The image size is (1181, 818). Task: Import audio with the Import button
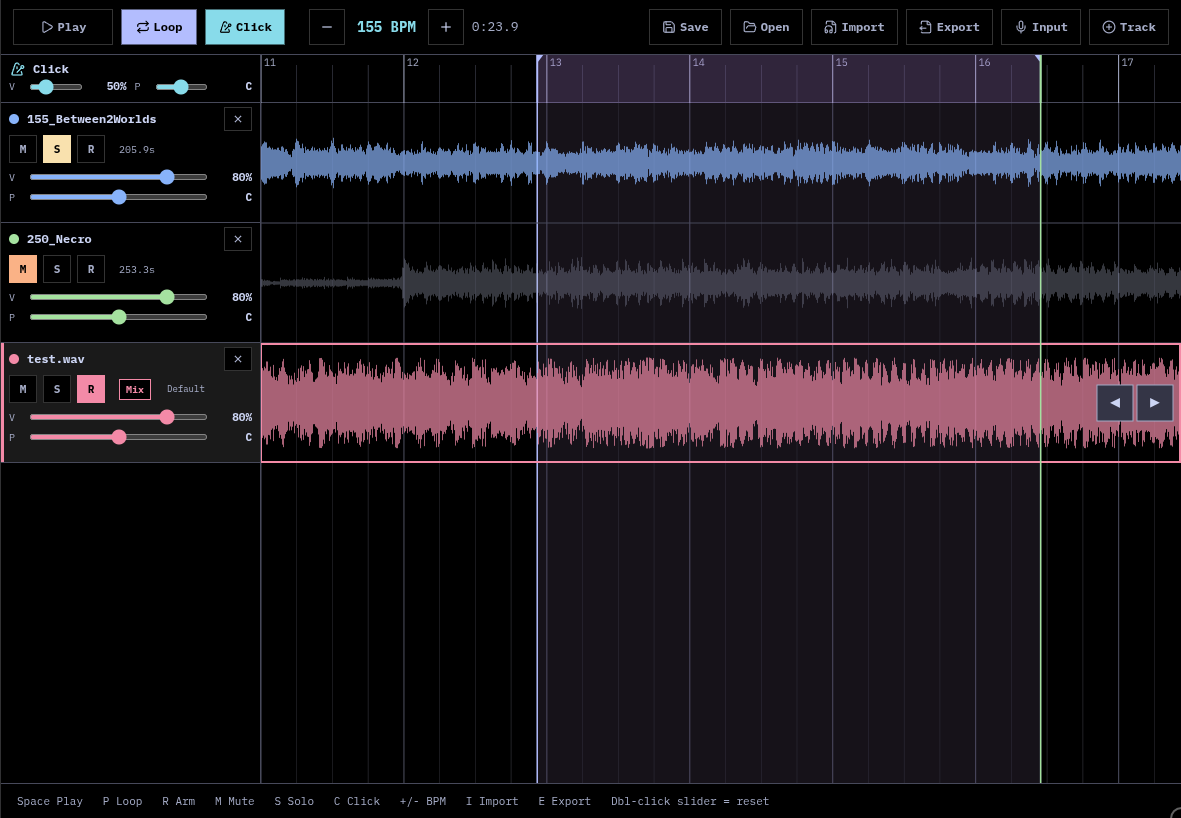click(x=854, y=27)
